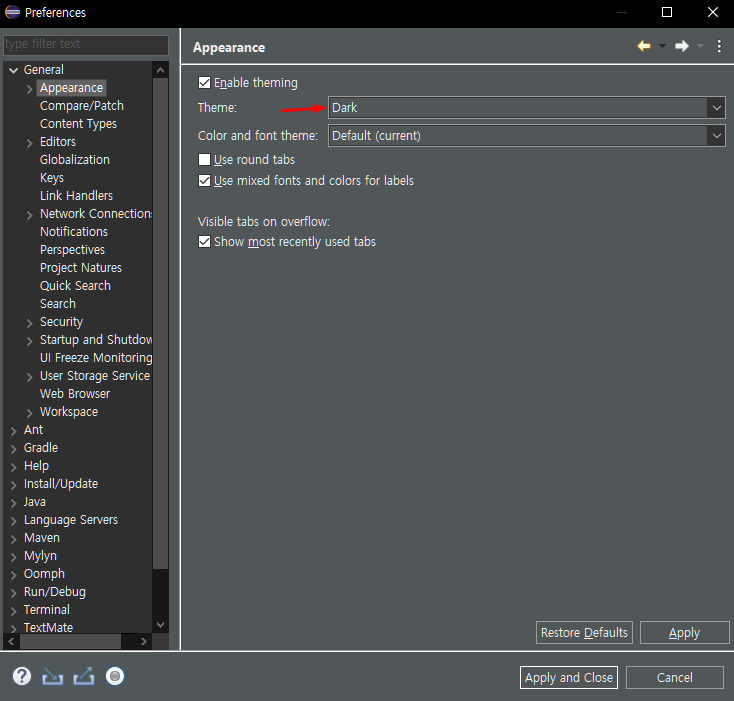Image resolution: width=734 pixels, height=701 pixels.
Task: Open the three-dot view menu
Action: [719, 46]
